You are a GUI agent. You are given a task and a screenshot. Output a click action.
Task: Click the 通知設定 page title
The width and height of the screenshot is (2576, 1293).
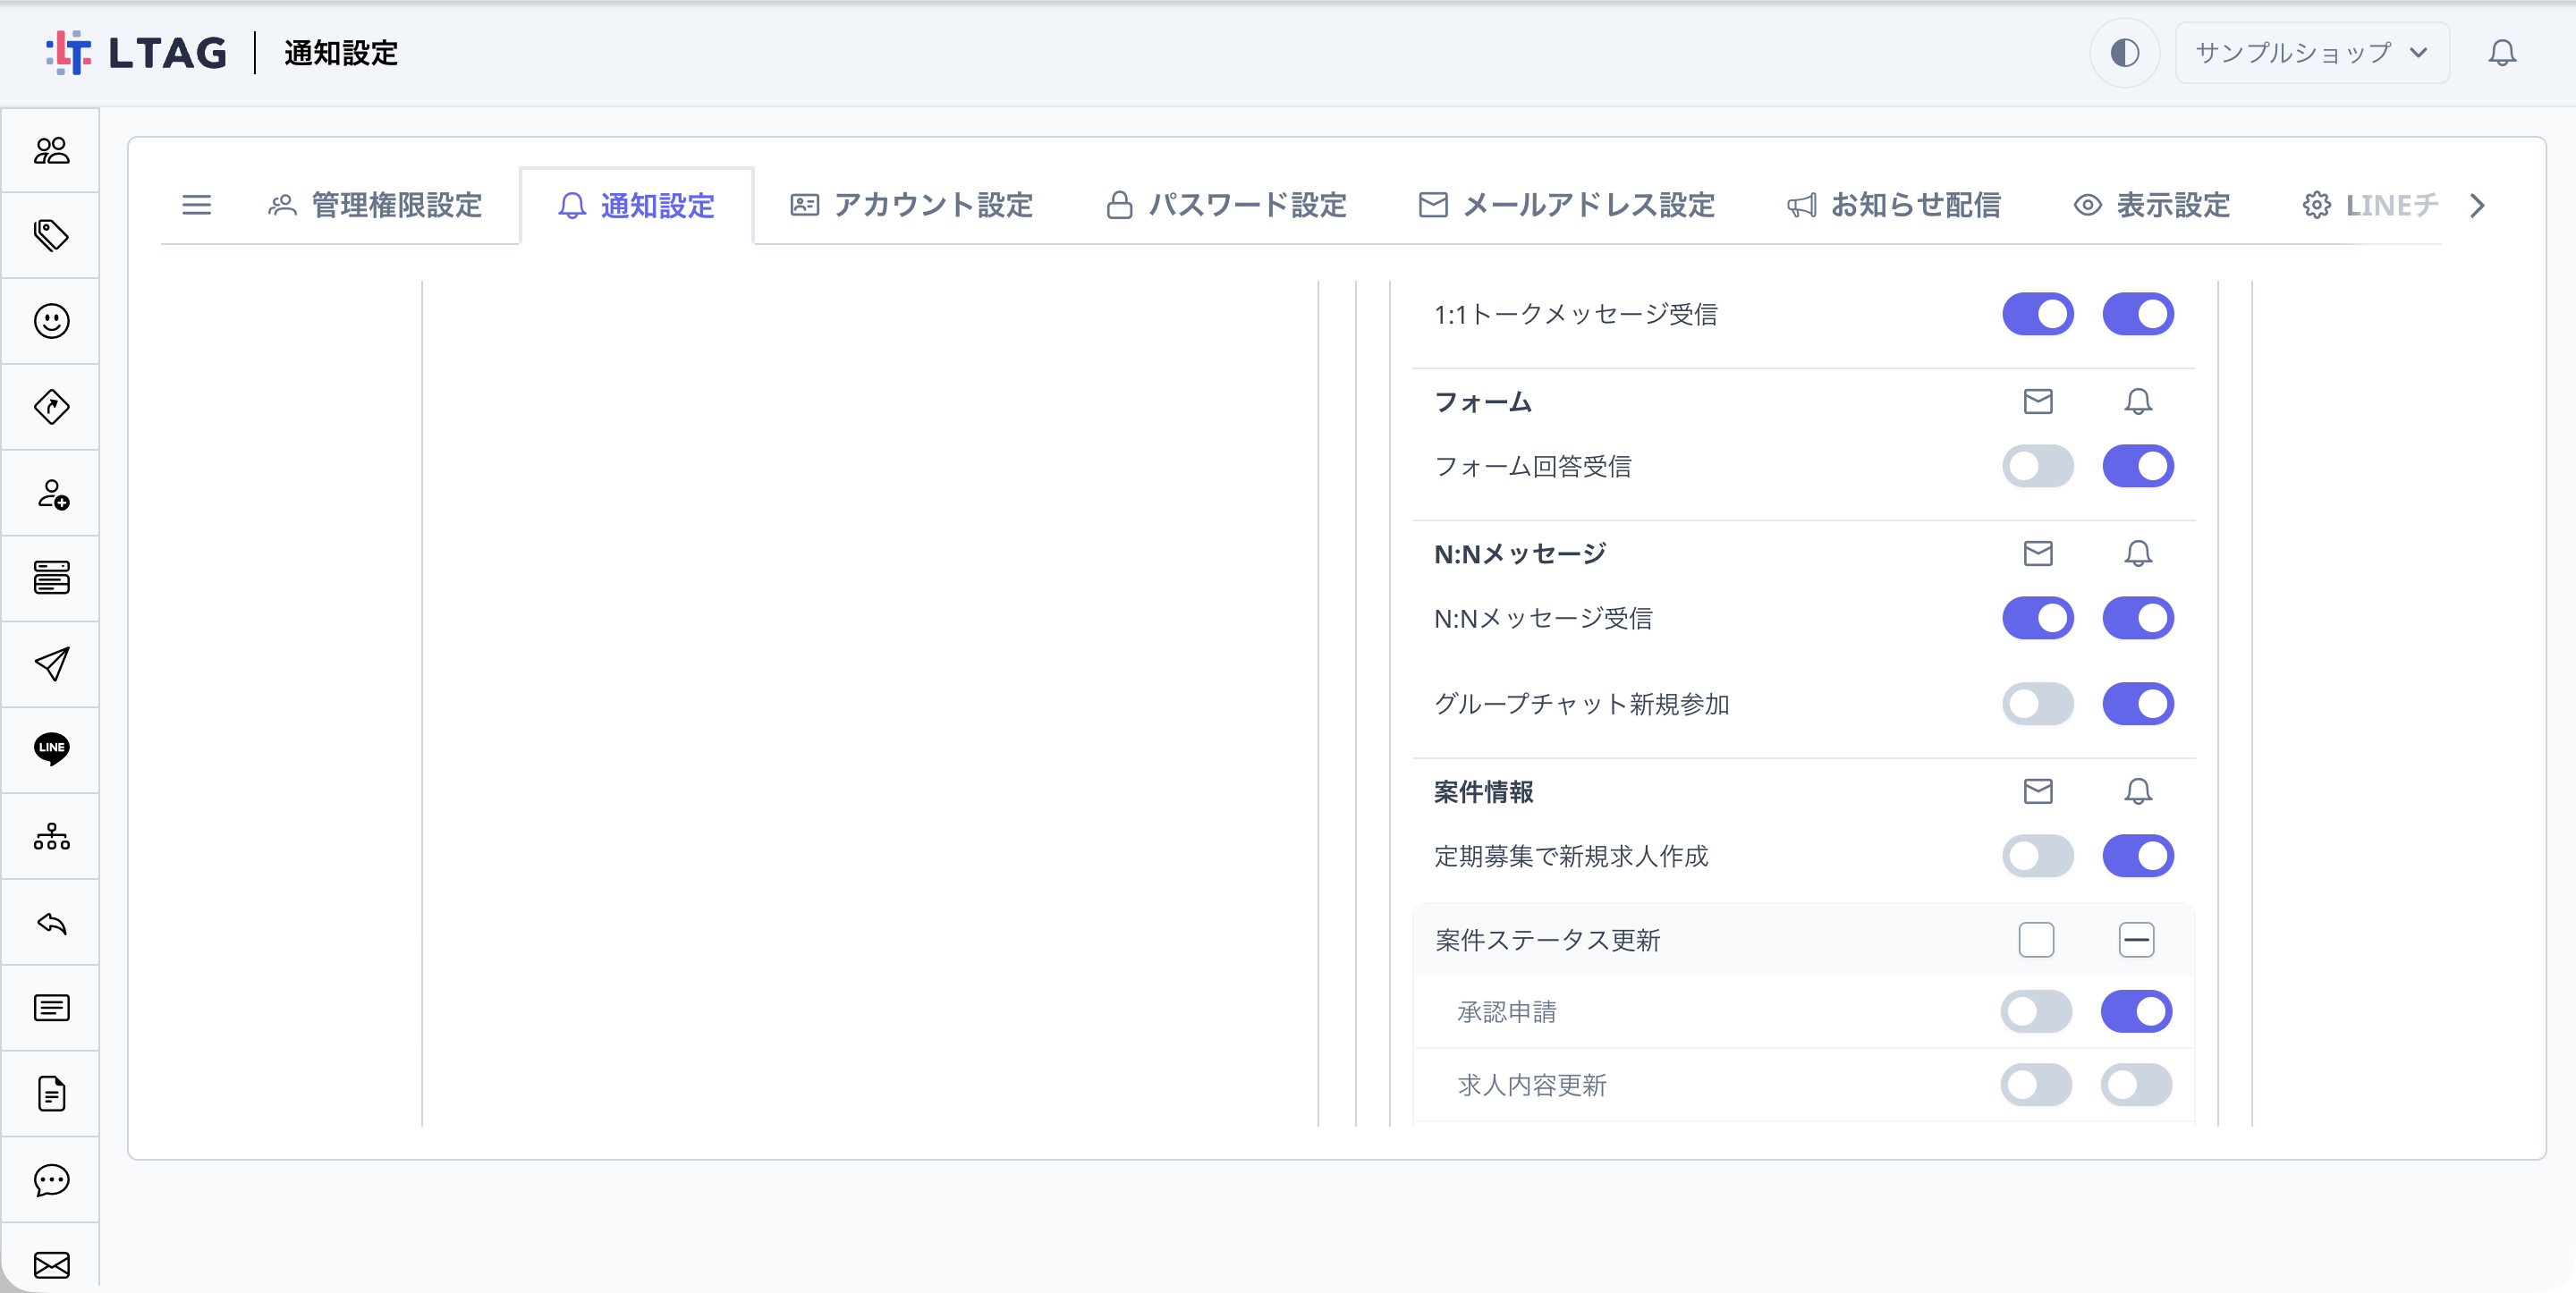[x=341, y=53]
